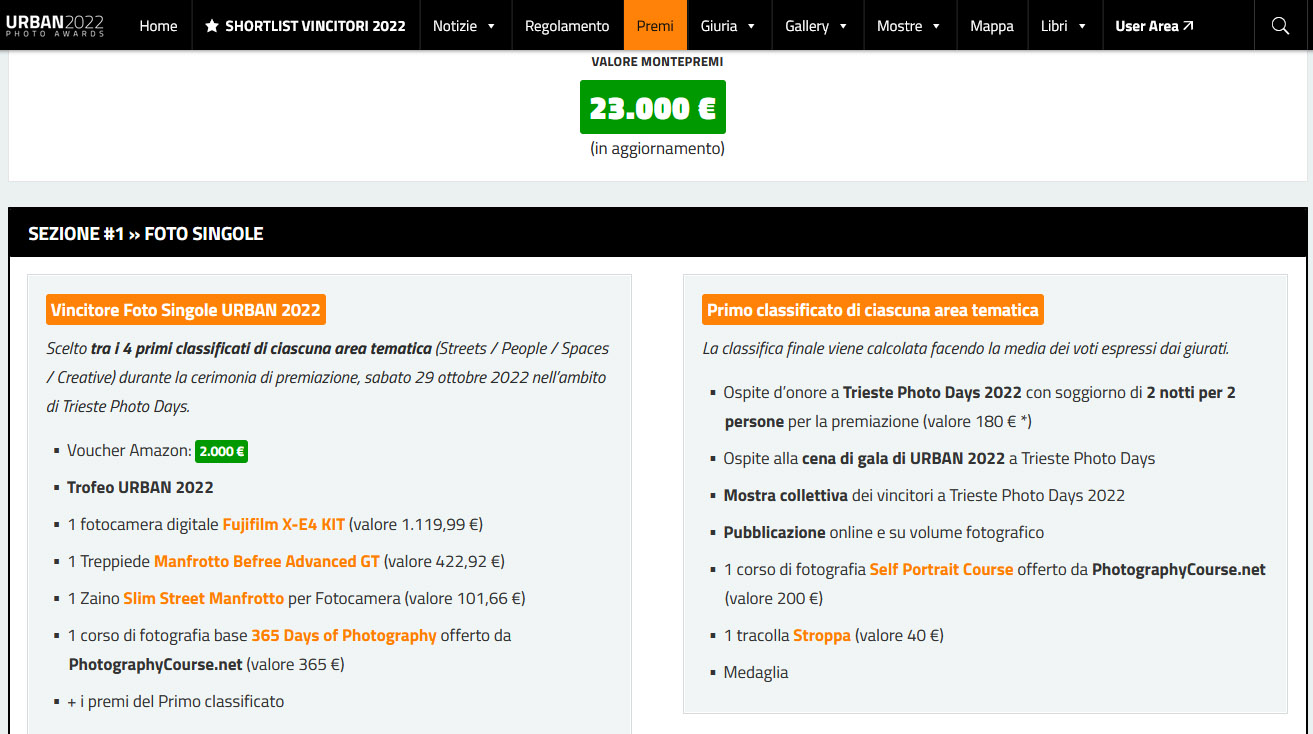The height and width of the screenshot is (734, 1313).
Task: Click cena di gala di URBAN 2022 text
Action: tap(903, 458)
